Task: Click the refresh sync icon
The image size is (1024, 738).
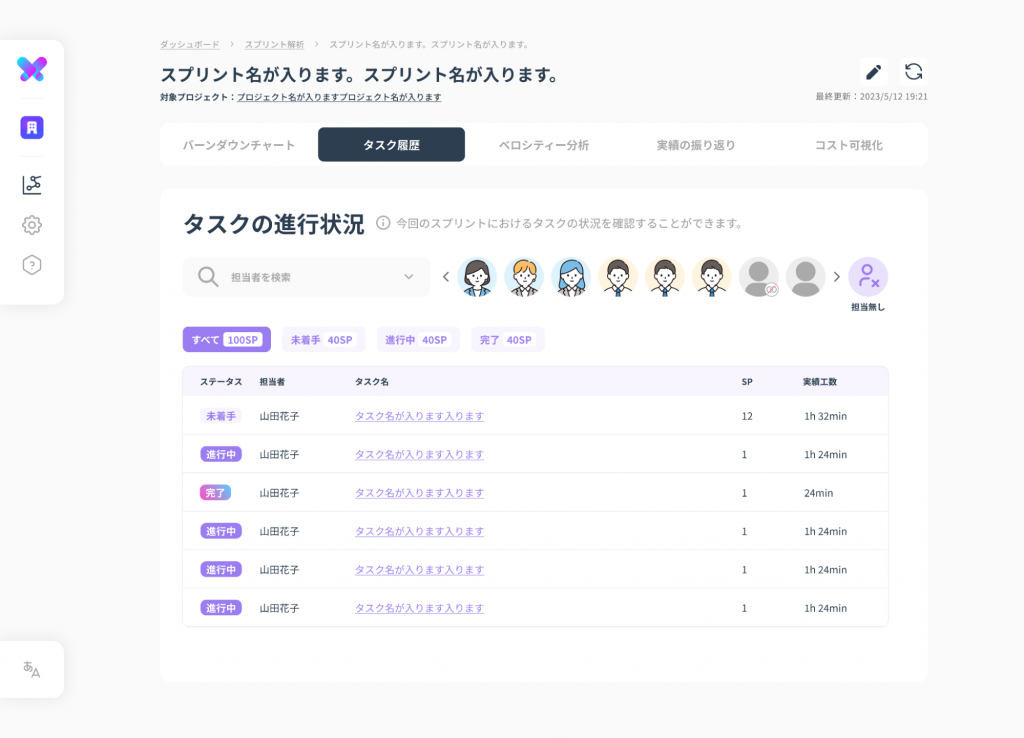Action: 914,72
